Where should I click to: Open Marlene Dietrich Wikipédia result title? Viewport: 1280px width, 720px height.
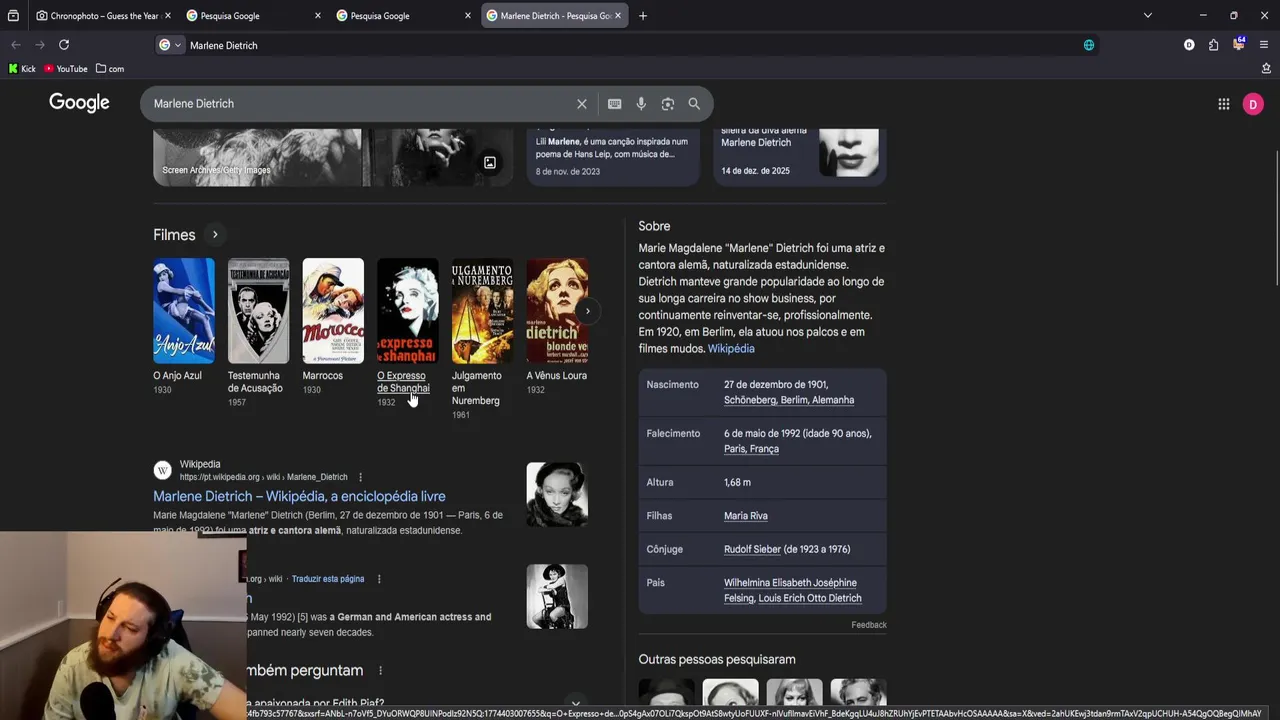pos(299,496)
